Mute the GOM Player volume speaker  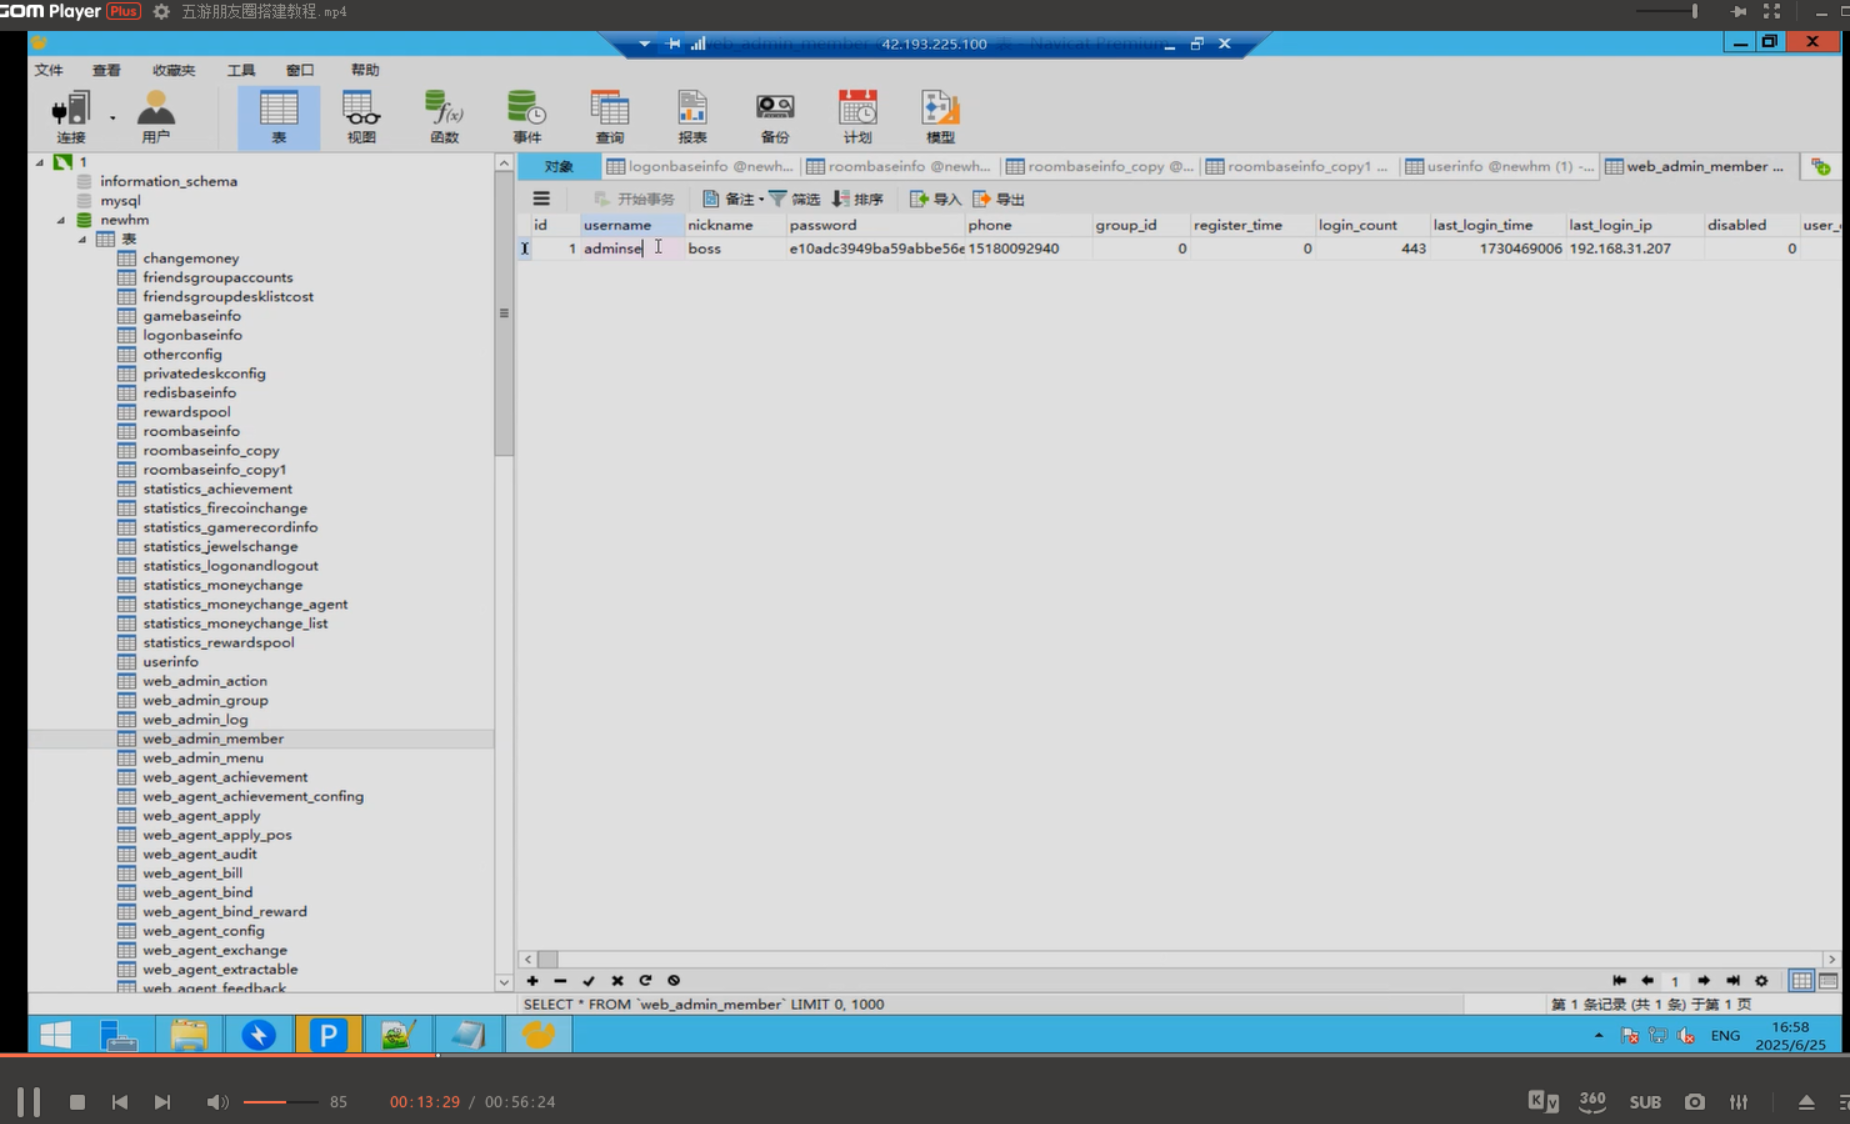216,1102
